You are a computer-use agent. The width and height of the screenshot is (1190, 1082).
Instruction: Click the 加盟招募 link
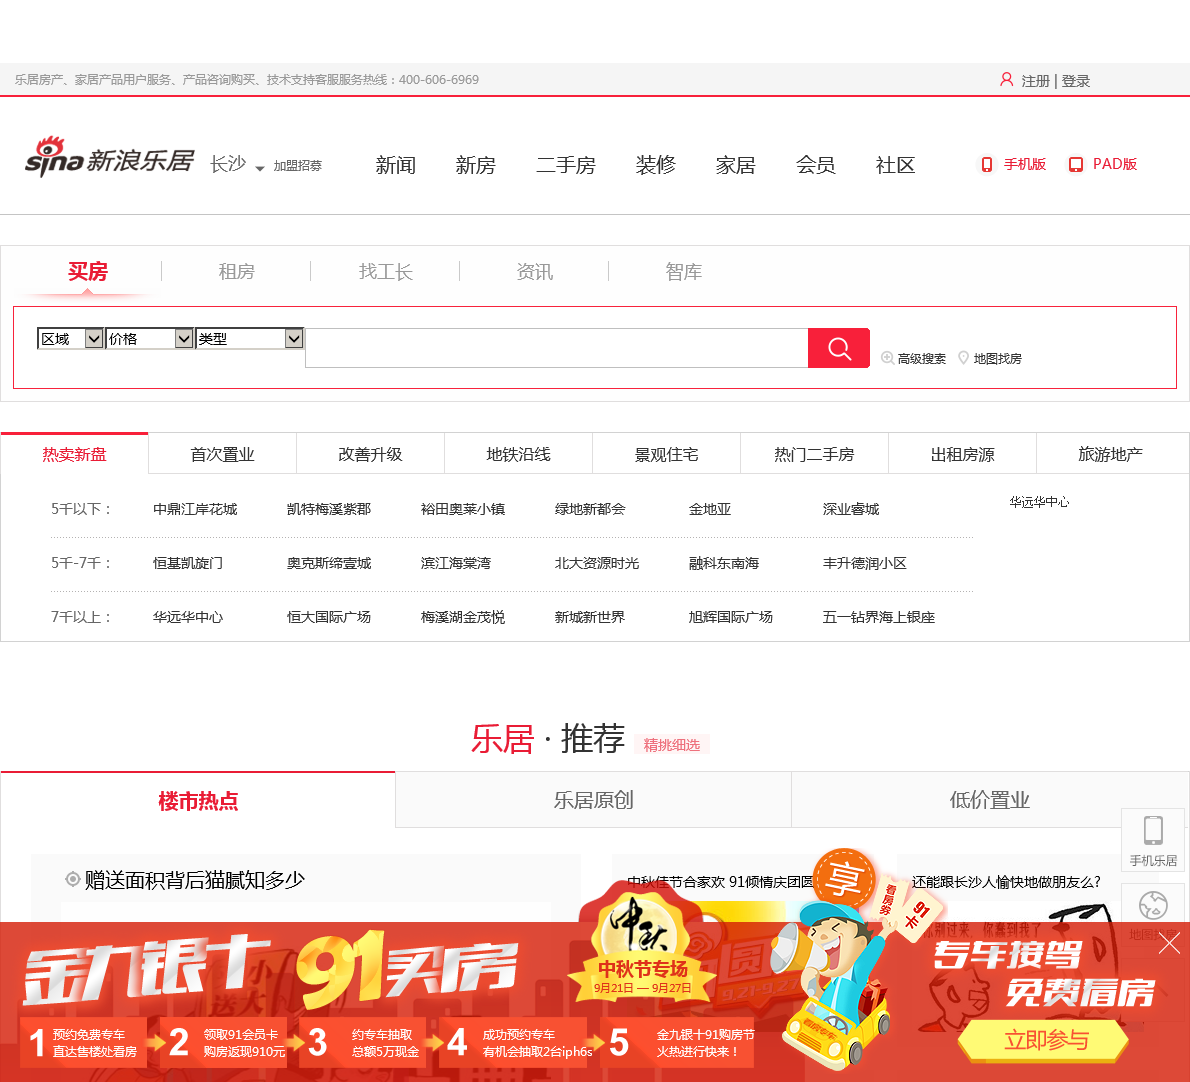[298, 165]
